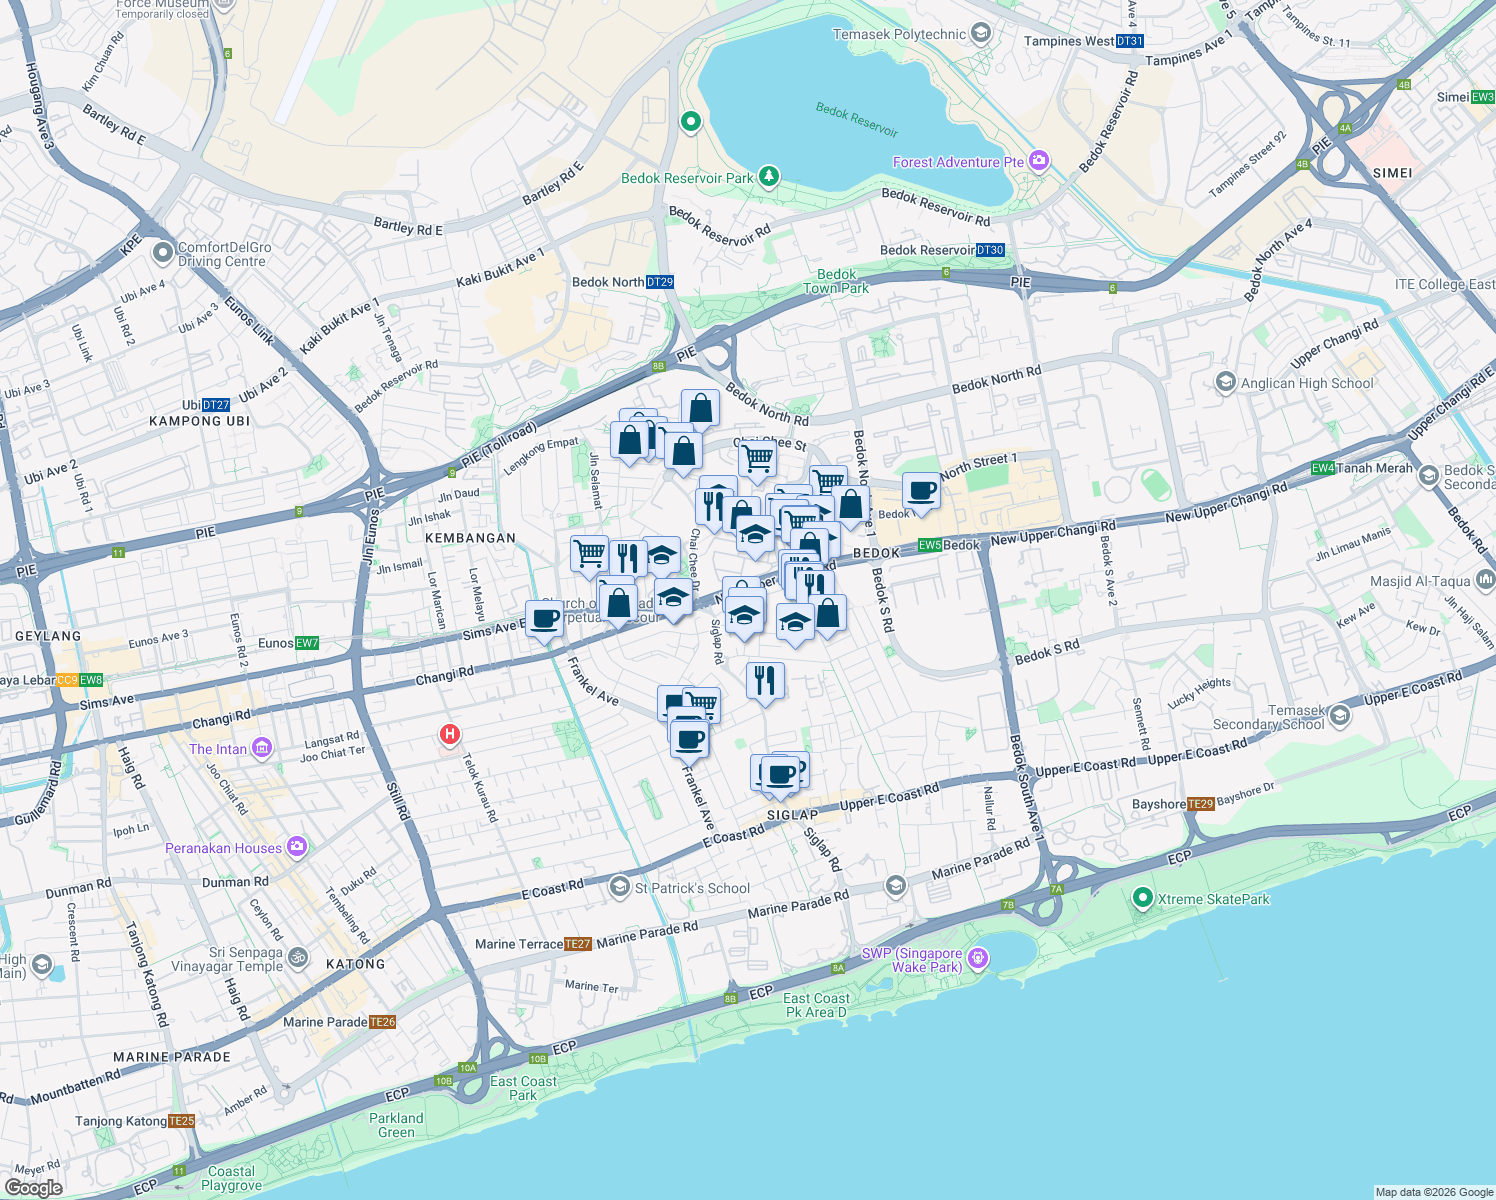Open the restaurant marker near Frankel Ave
This screenshot has height=1200, width=1496.
click(x=766, y=678)
